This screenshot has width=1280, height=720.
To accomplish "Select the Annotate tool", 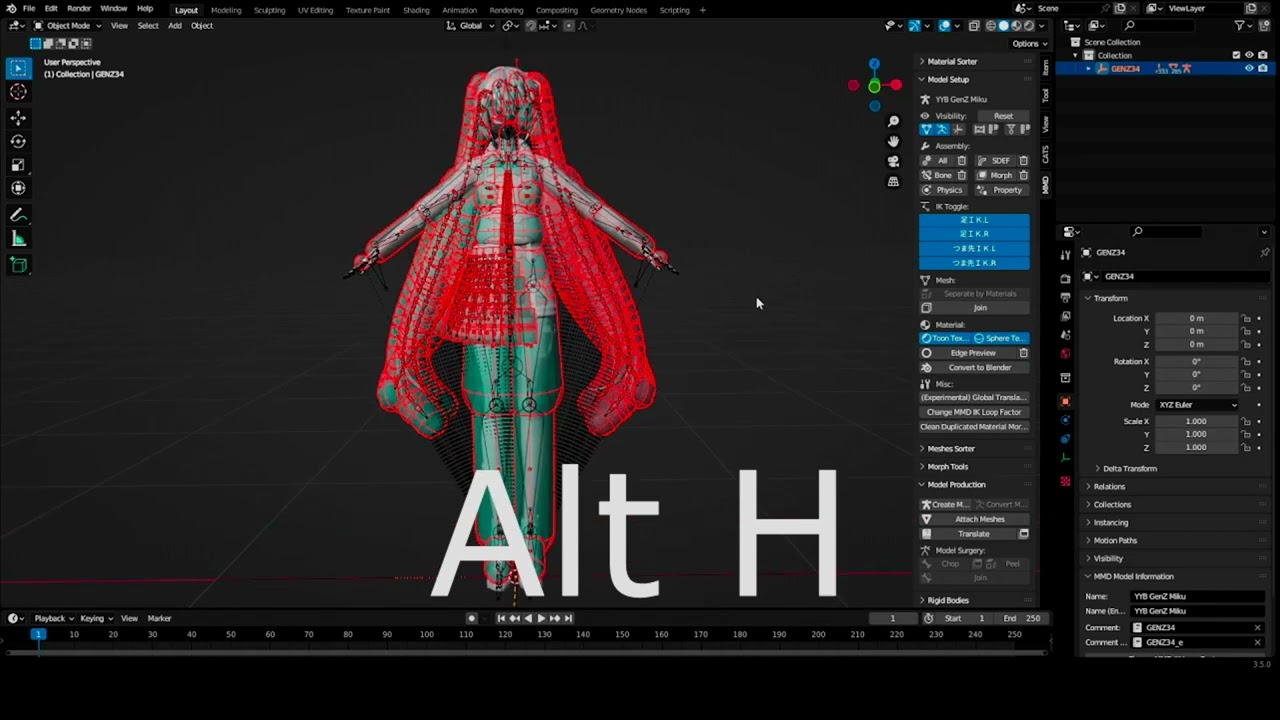I will (x=18, y=215).
